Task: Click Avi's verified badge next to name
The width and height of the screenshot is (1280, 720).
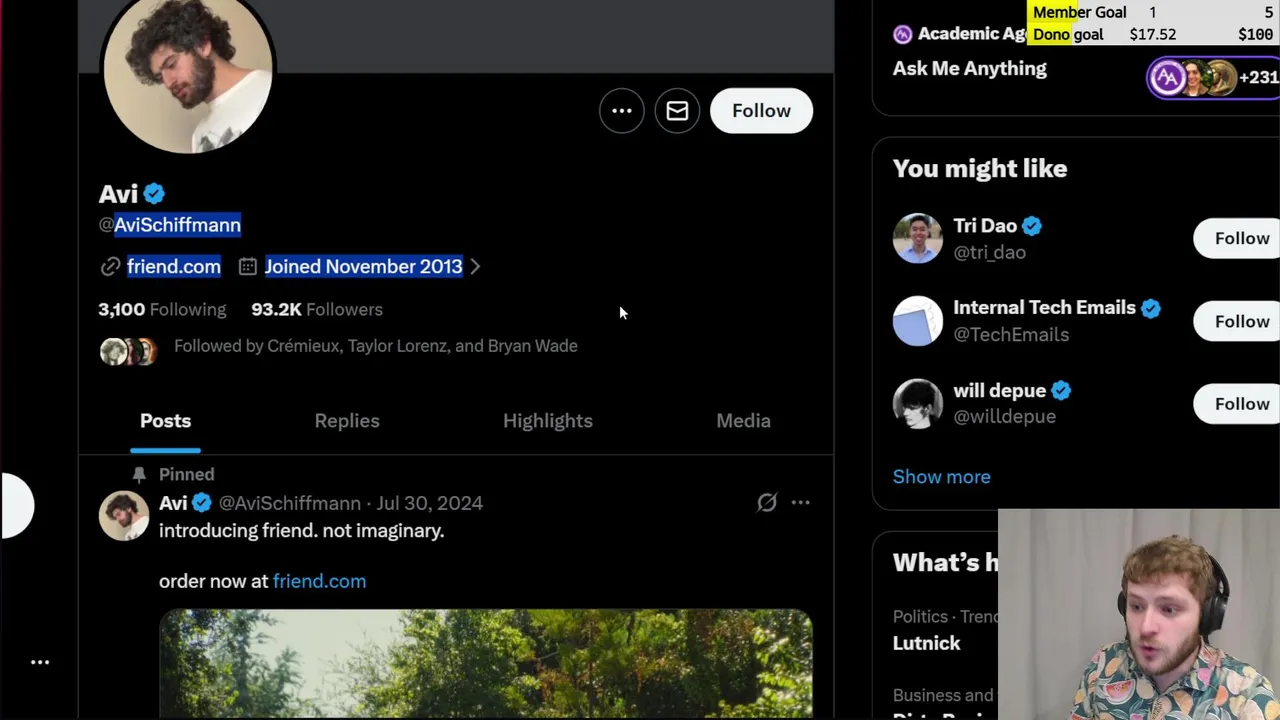Action: [x=154, y=194]
